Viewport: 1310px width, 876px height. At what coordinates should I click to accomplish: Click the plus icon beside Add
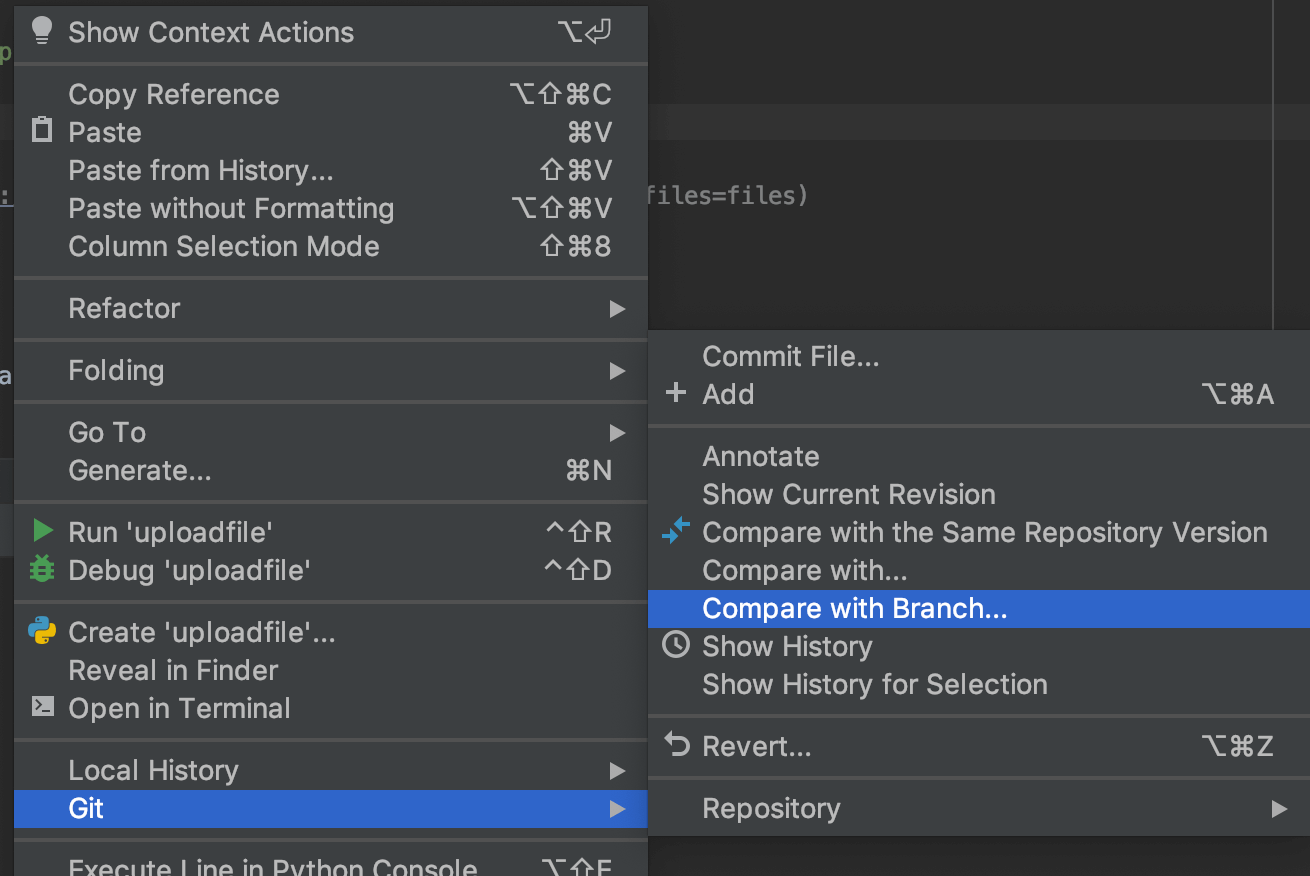click(x=676, y=393)
